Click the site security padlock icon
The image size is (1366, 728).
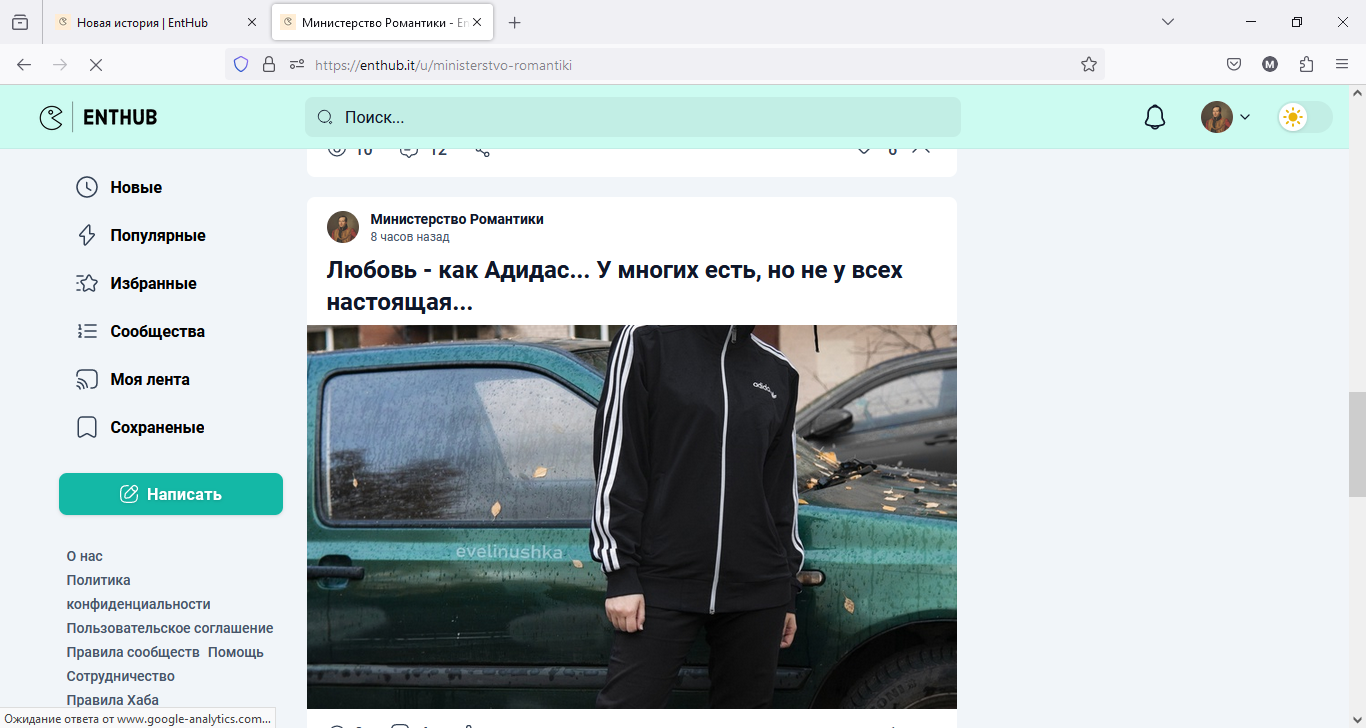(268, 64)
